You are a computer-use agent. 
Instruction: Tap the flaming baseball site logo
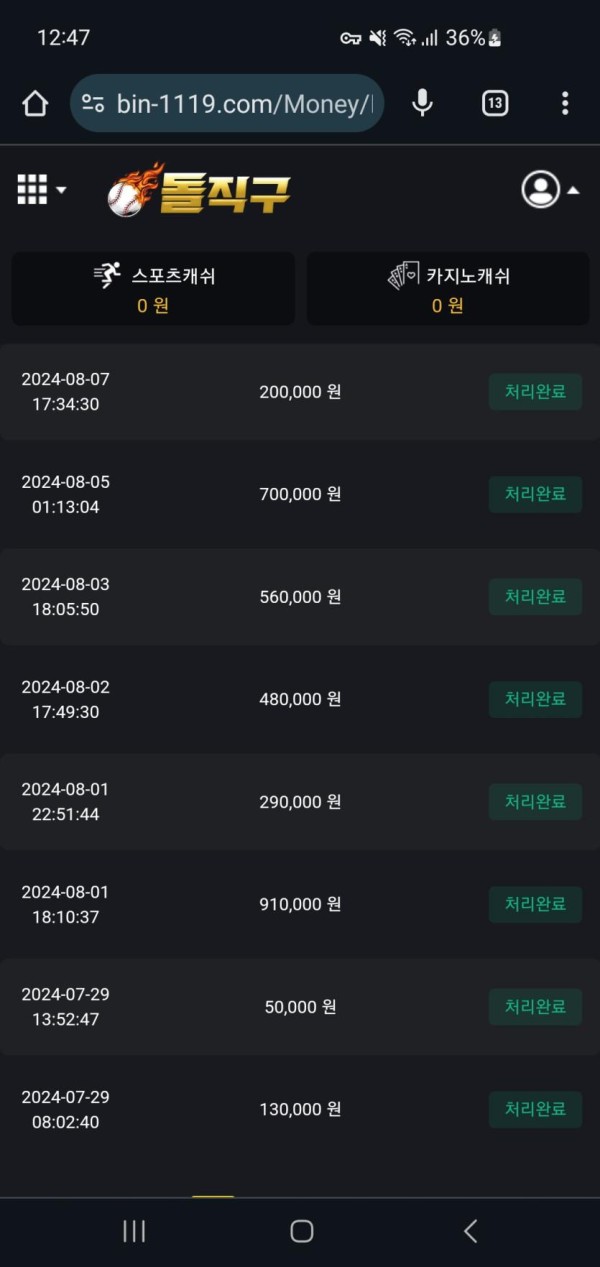point(199,189)
